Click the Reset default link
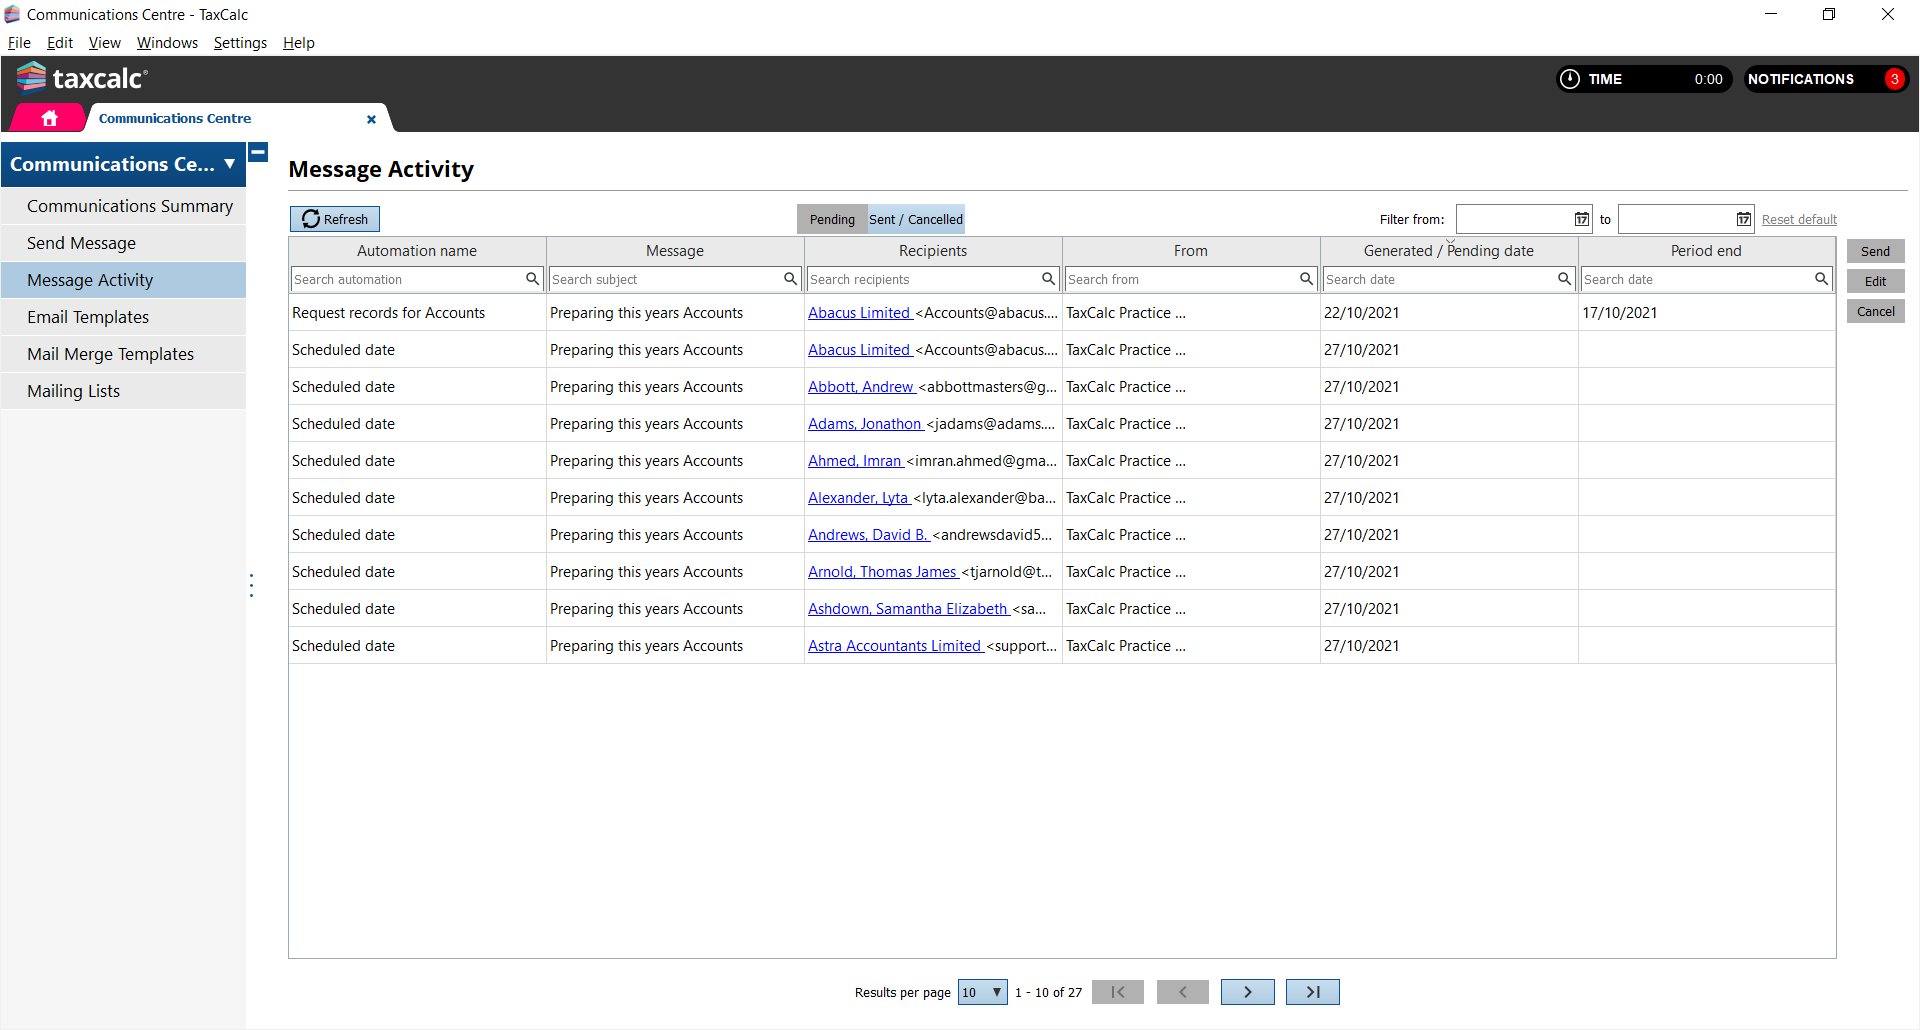The image size is (1920, 1030). point(1799,219)
